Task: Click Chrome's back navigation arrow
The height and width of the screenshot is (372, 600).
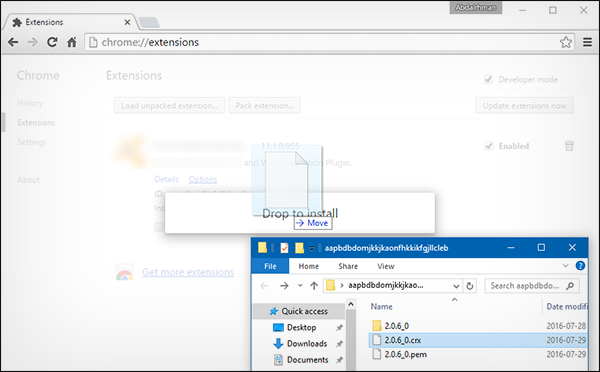Action: (13, 42)
